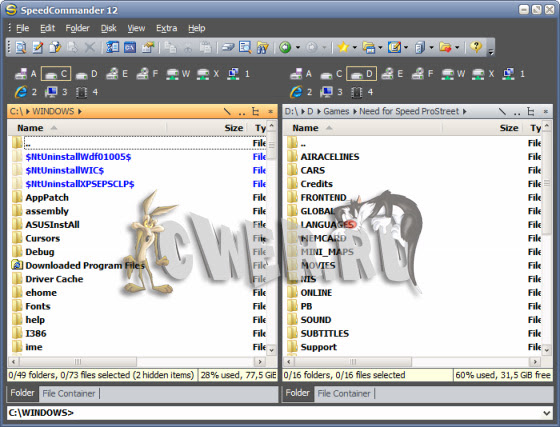Click WINDOWS in the left breadcrumb path

pos(53,111)
